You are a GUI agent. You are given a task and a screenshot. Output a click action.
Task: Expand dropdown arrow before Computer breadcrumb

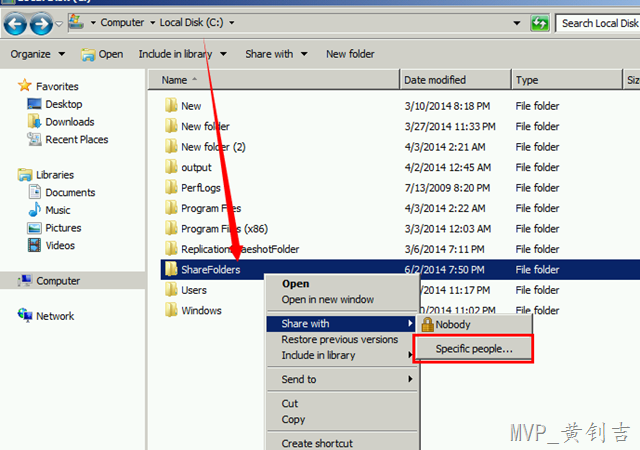click(93, 22)
